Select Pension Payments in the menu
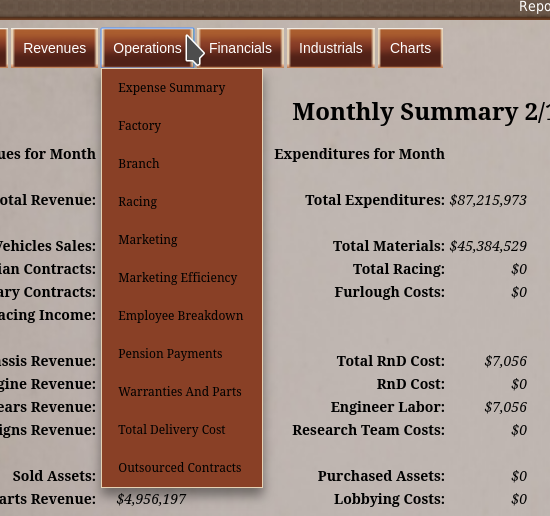 (x=182, y=354)
